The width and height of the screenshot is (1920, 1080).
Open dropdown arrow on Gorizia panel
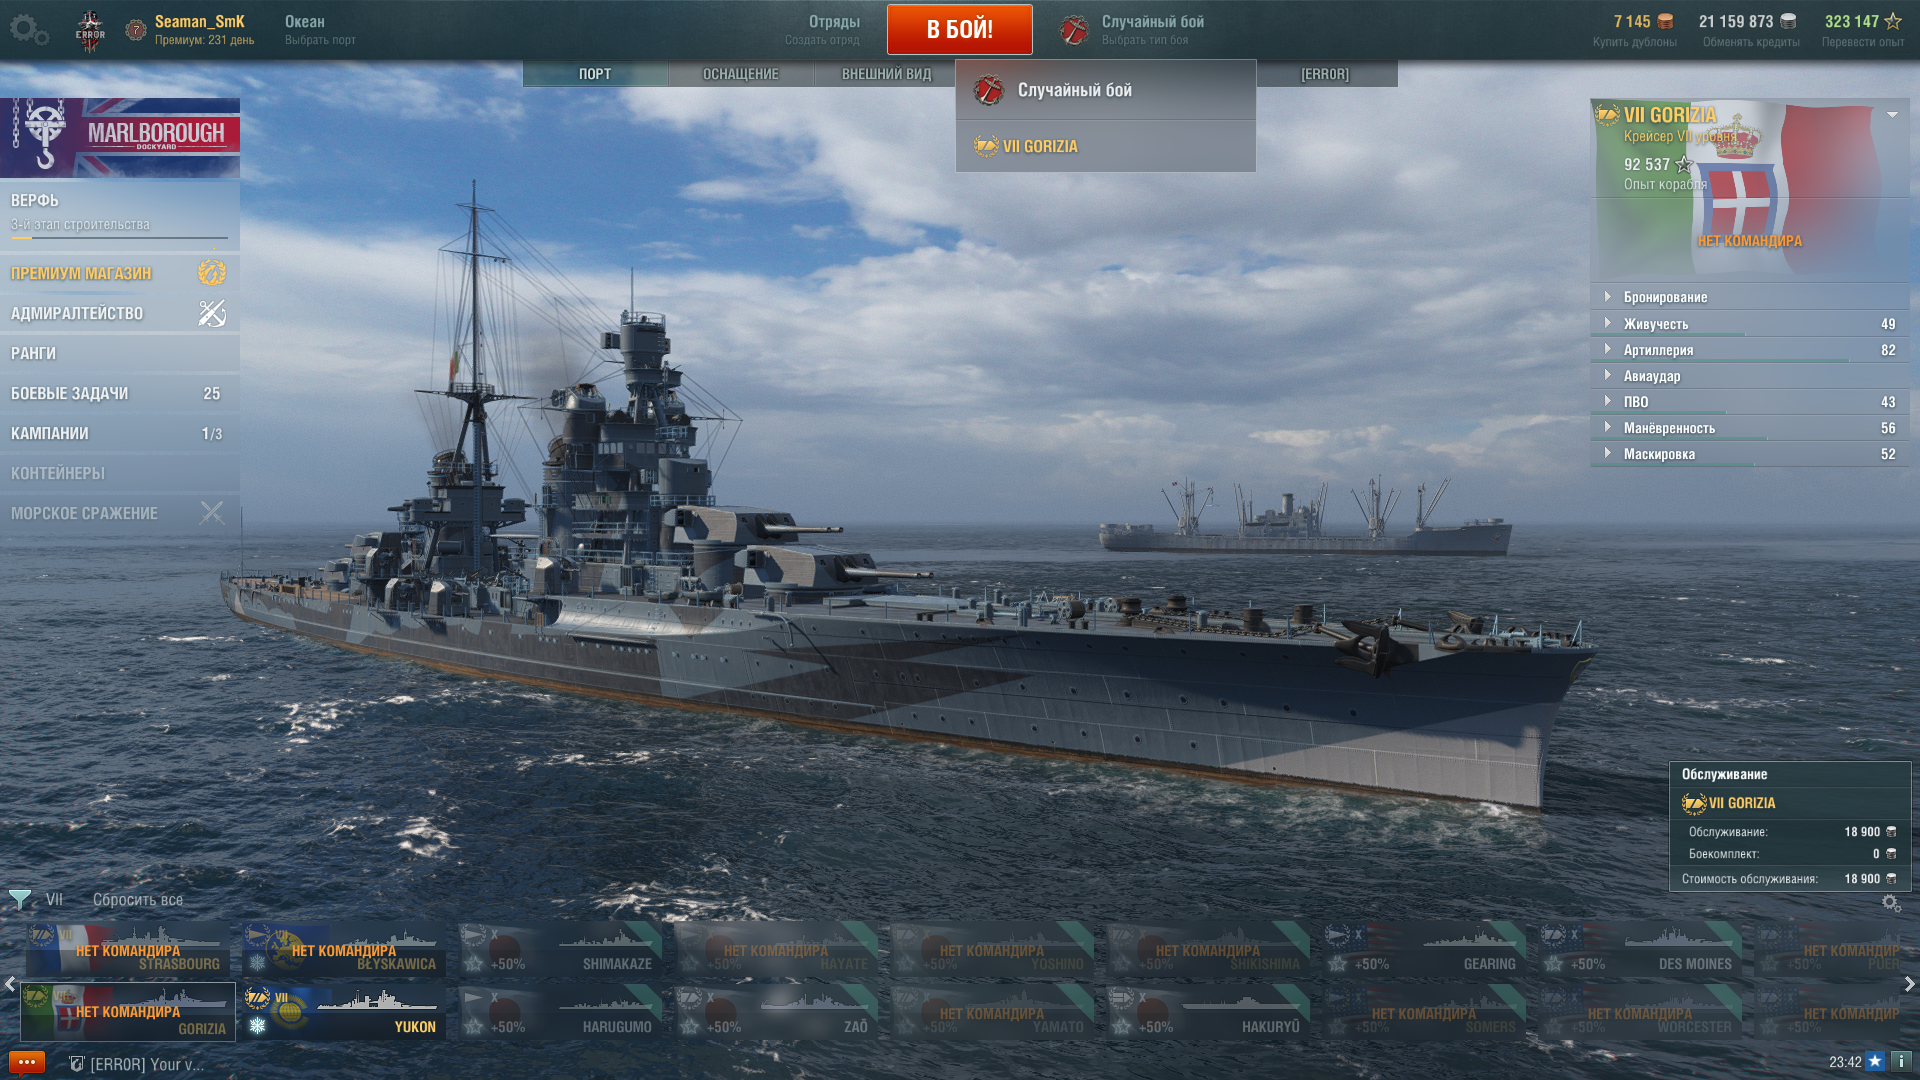pos(1892,115)
